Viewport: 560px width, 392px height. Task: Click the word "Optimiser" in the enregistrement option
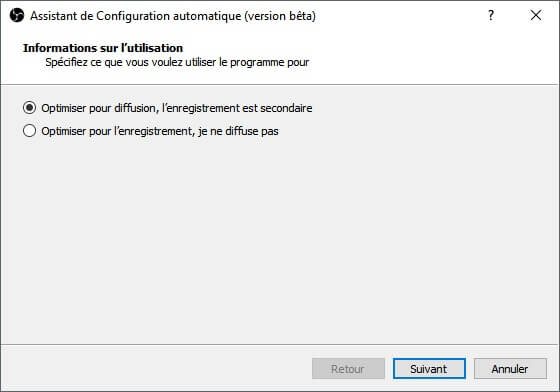pos(64,131)
